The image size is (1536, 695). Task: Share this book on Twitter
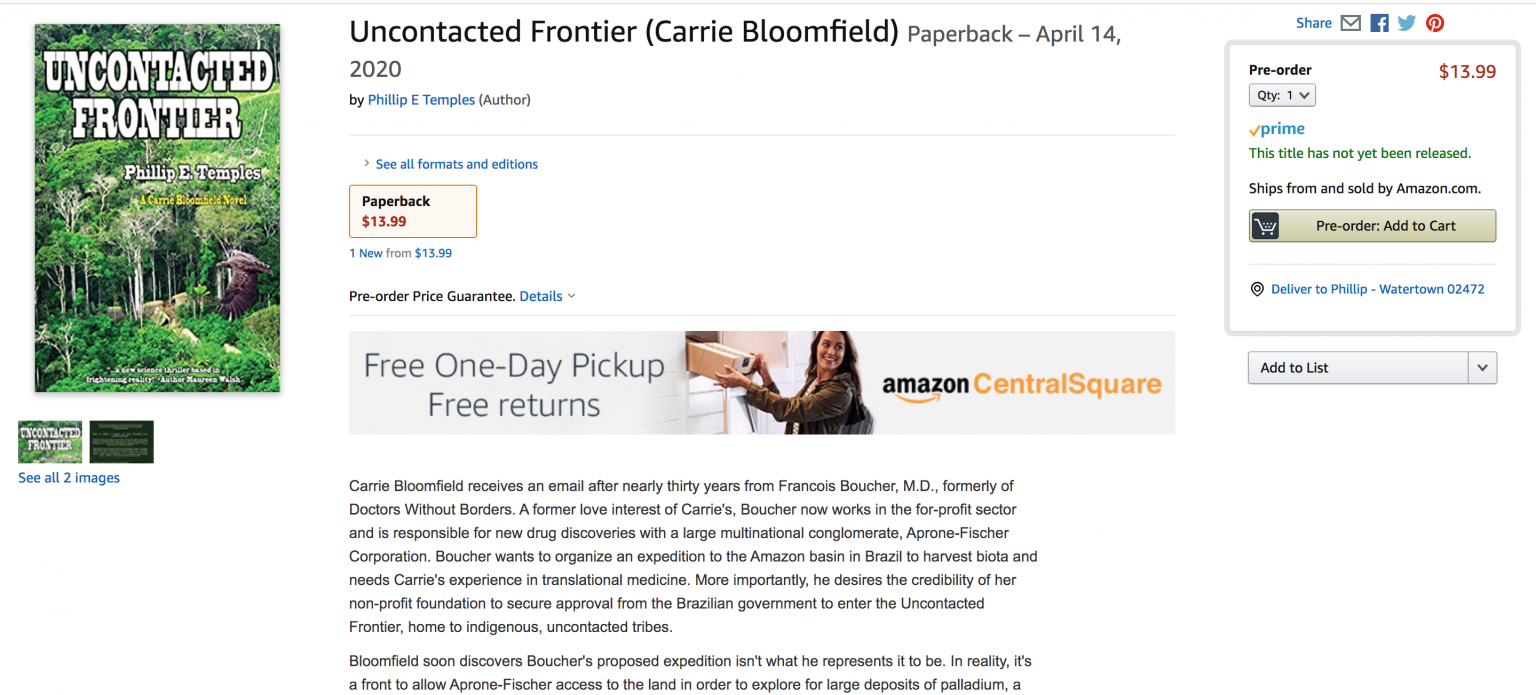1407,22
